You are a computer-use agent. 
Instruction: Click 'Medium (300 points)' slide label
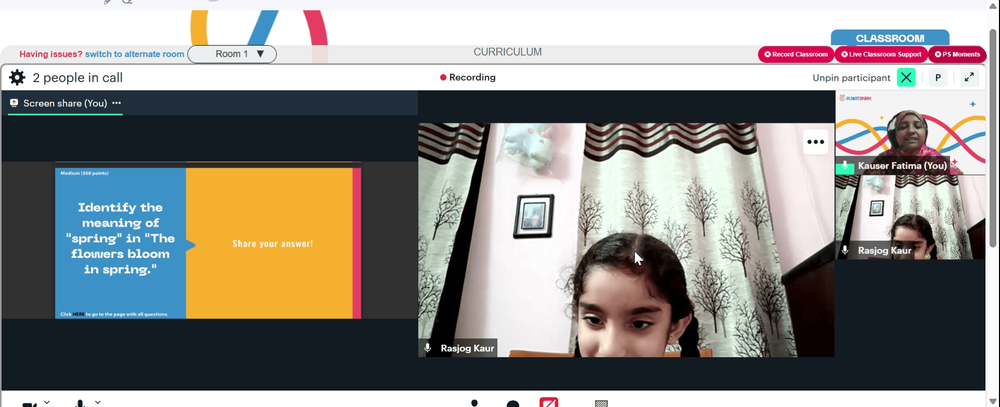(x=84, y=173)
